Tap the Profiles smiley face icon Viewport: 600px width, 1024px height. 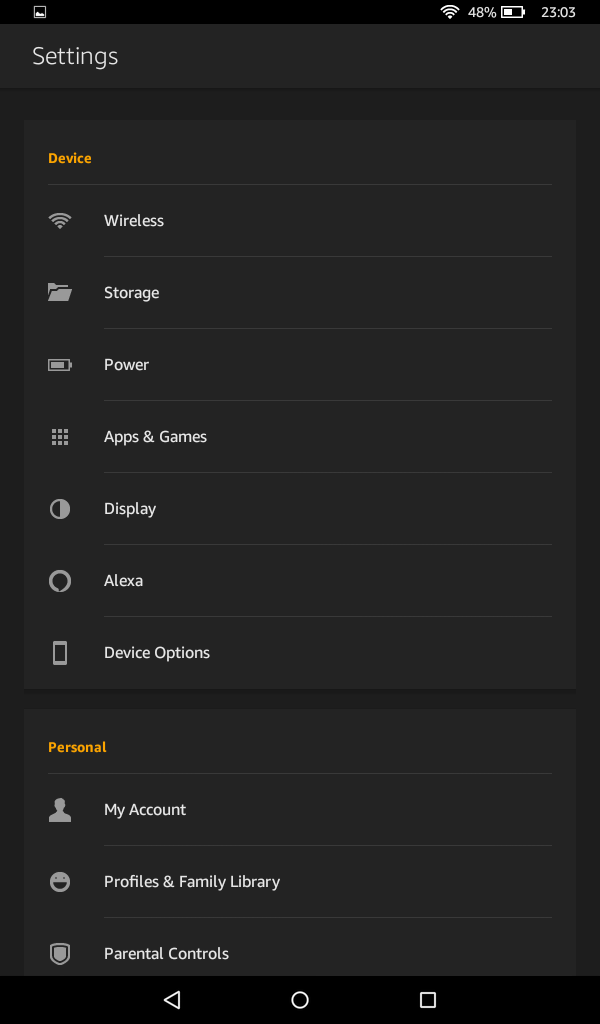click(x=60, y=882)
